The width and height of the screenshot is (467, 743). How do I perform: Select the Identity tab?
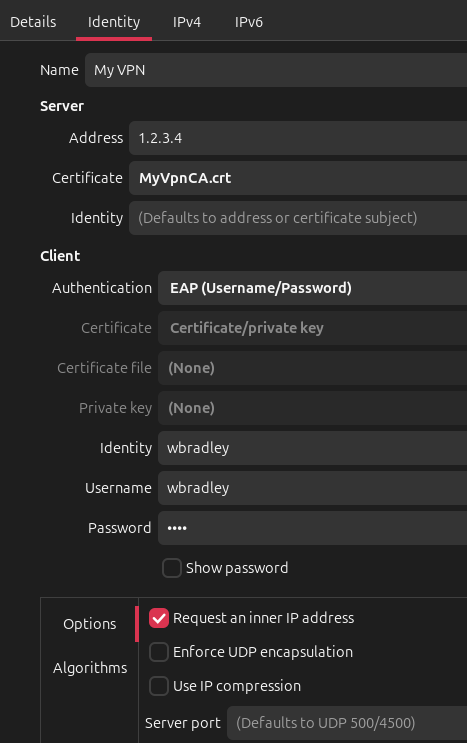click(114, 22)
